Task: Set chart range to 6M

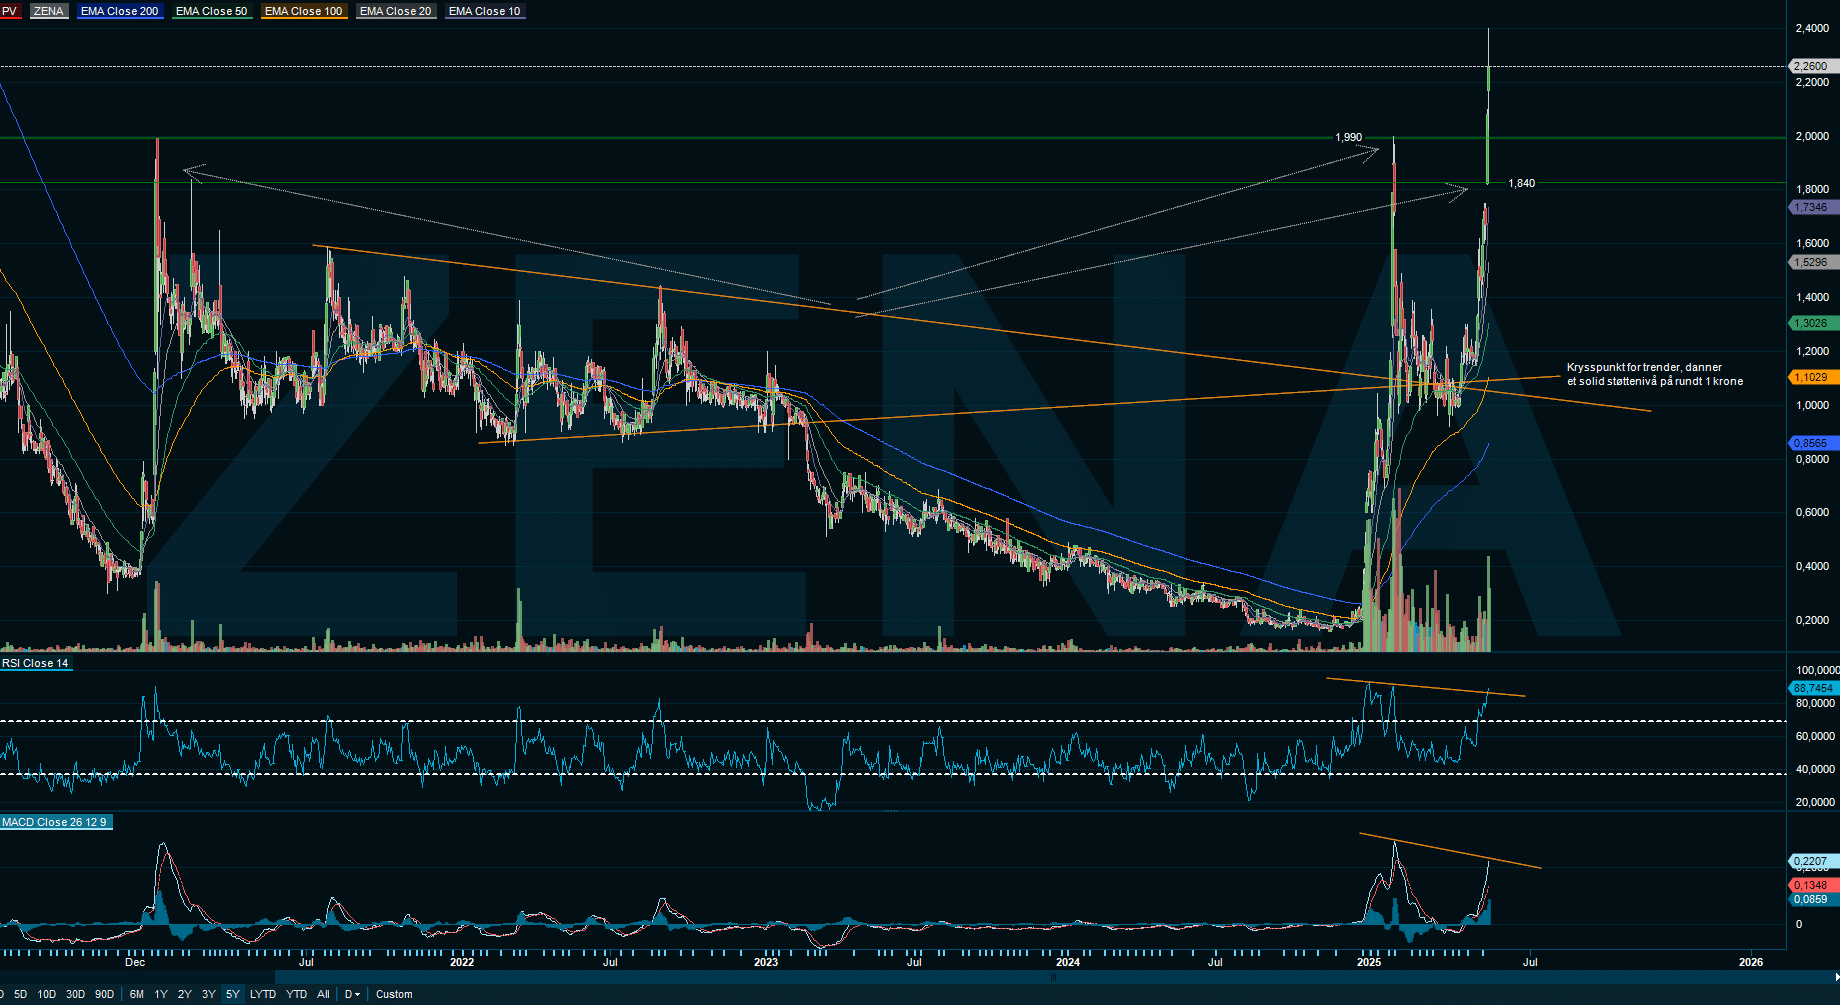Action: tap(137, 994)
